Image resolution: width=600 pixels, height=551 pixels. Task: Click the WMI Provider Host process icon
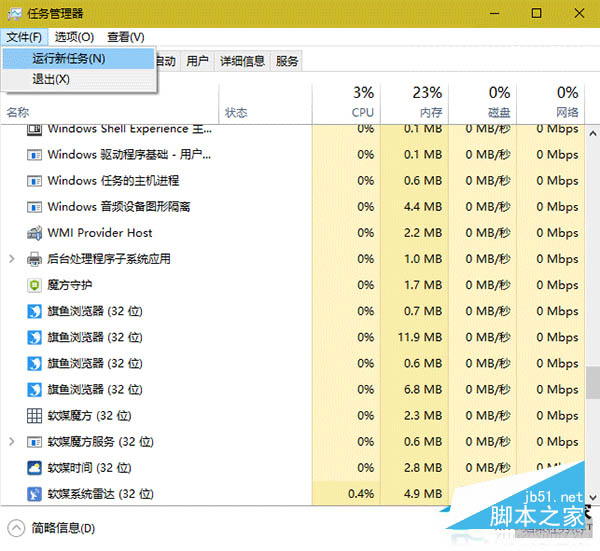point(32,233)
